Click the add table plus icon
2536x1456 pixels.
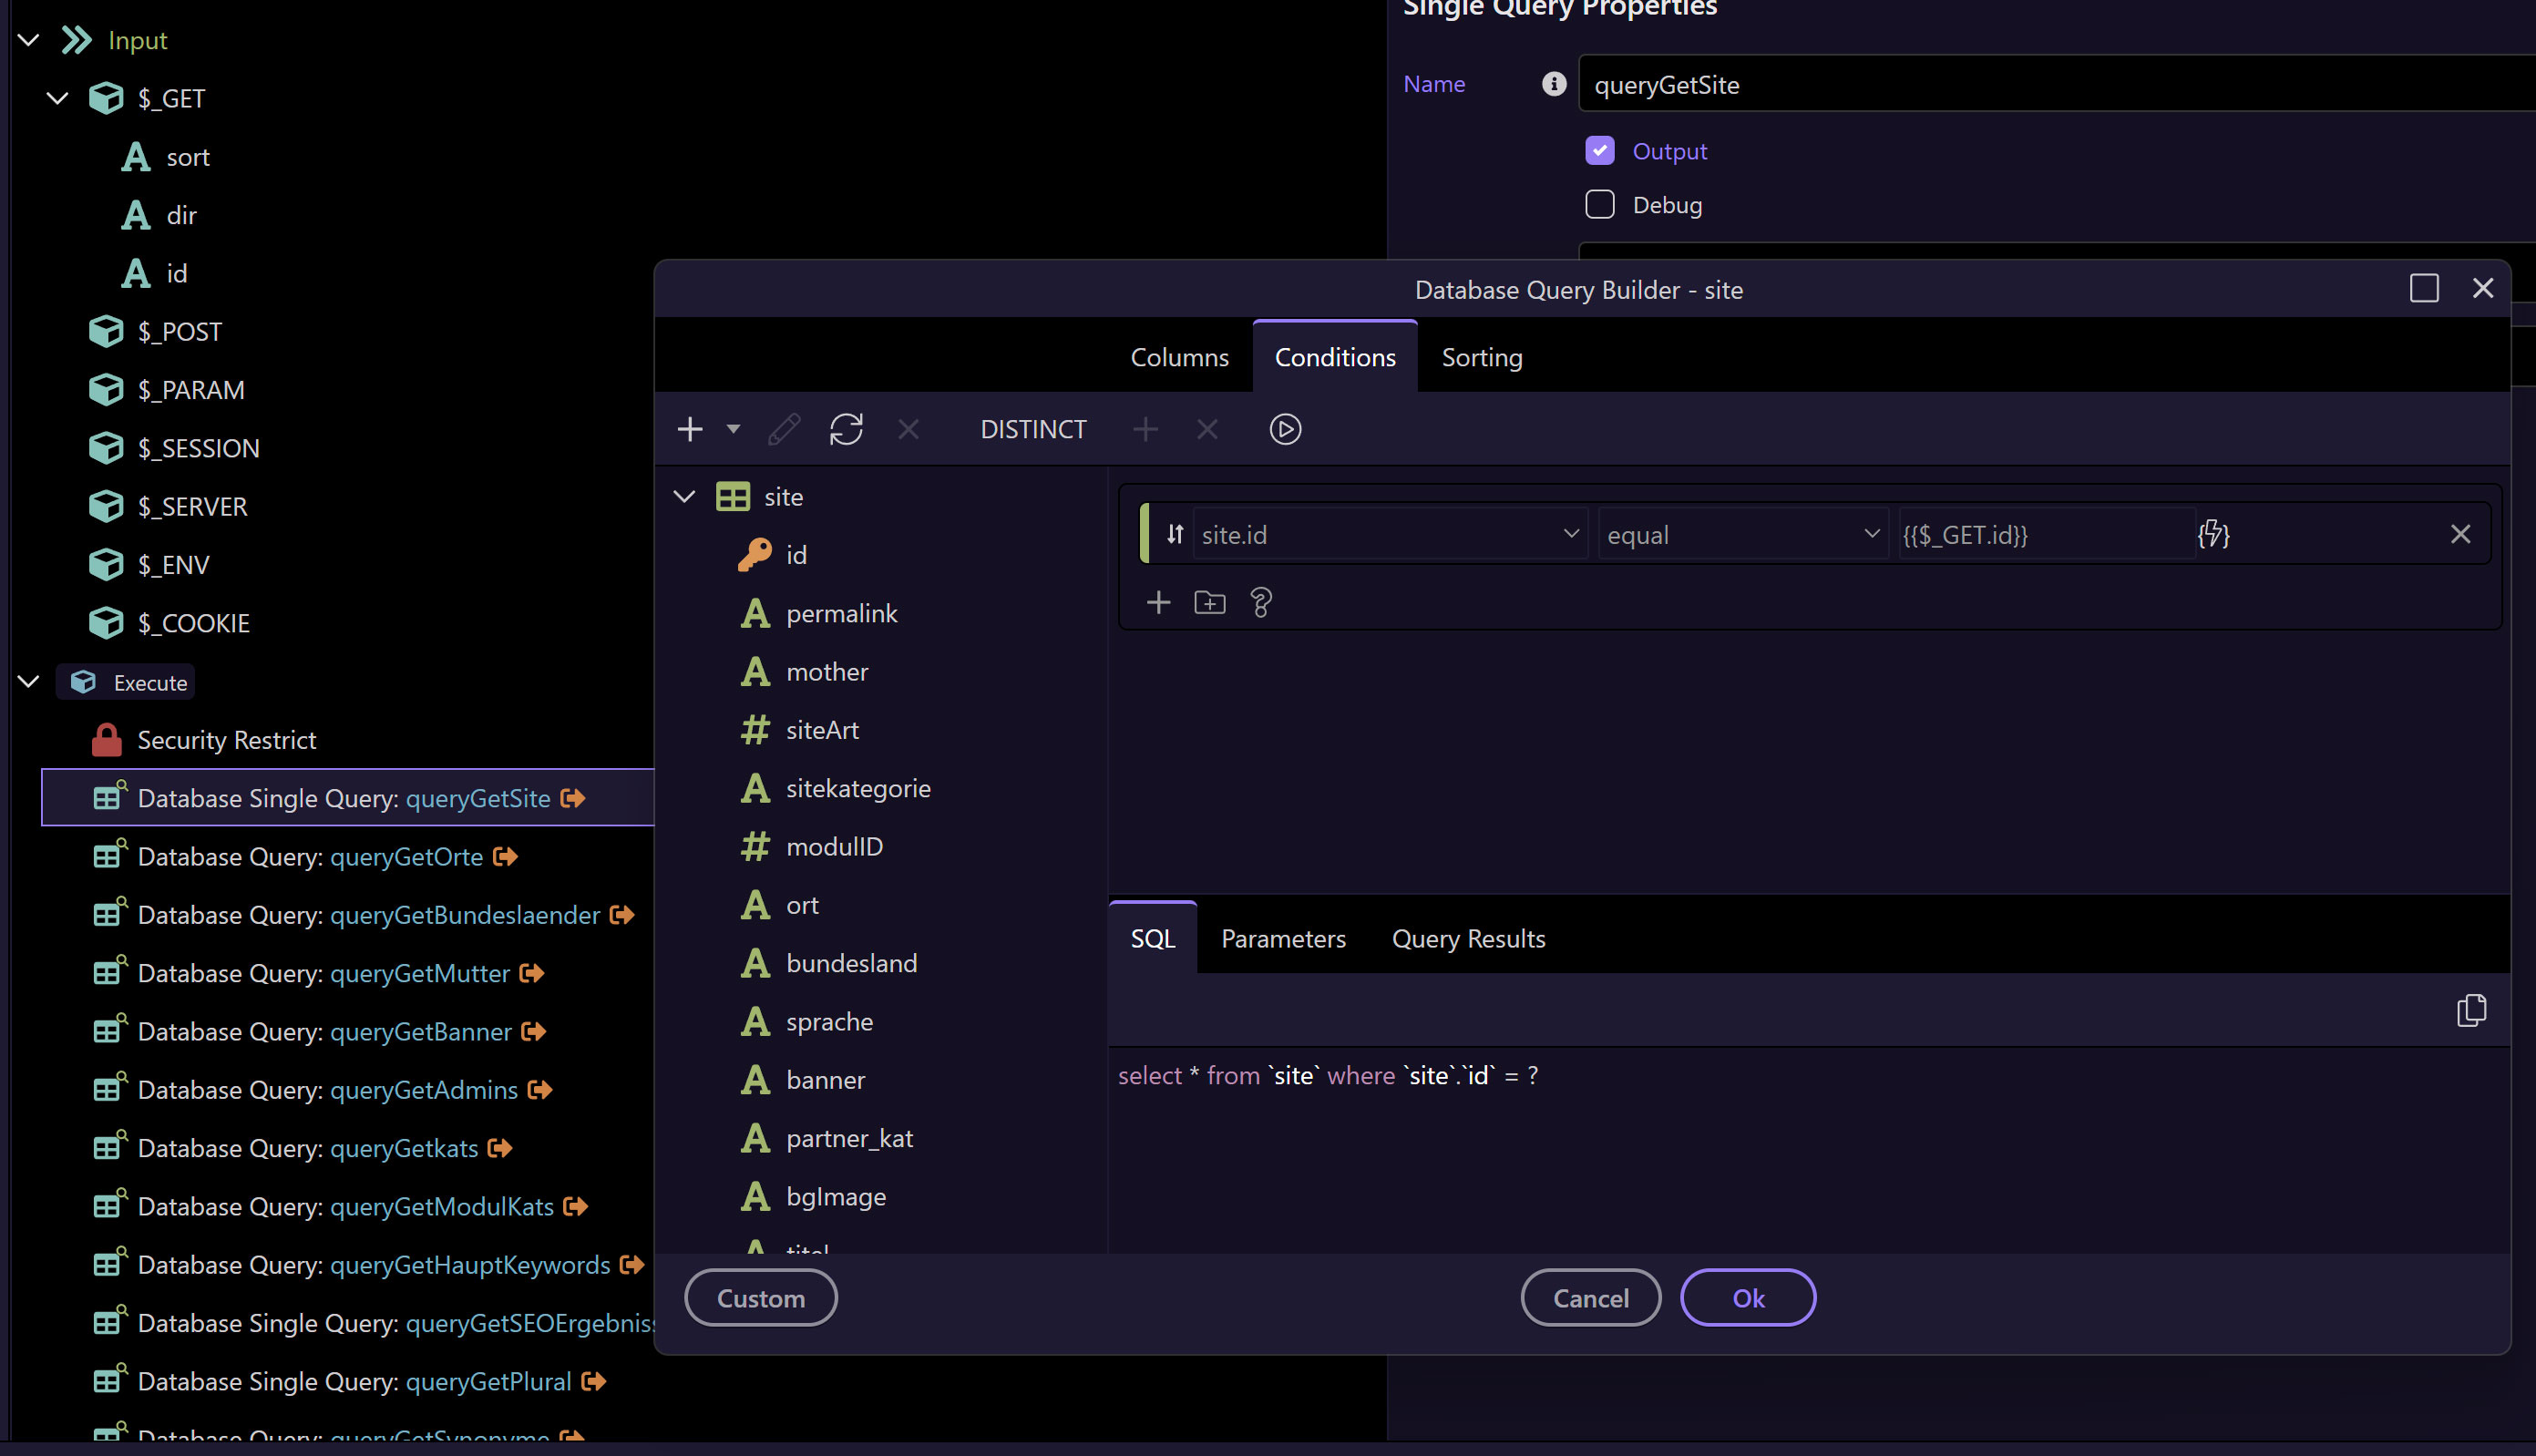pos(690,430)
